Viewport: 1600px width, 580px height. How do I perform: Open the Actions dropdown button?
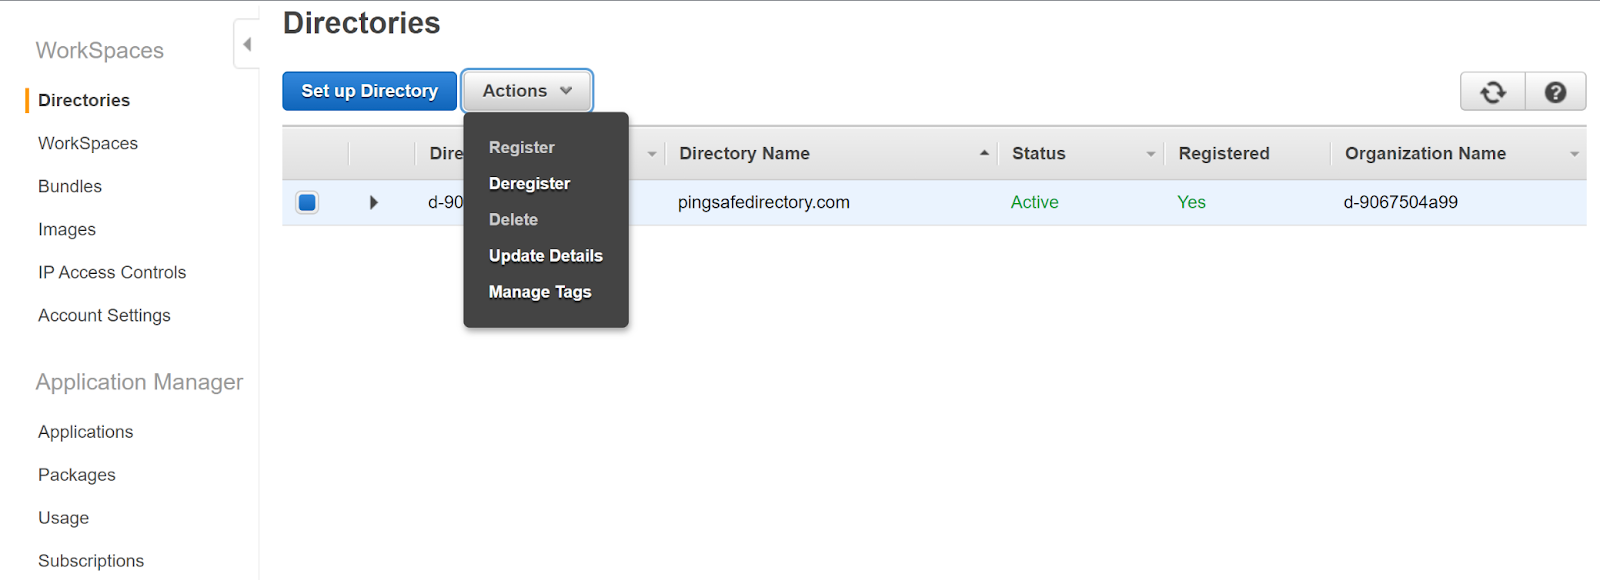pyautogui.click(x=527, y=91)
